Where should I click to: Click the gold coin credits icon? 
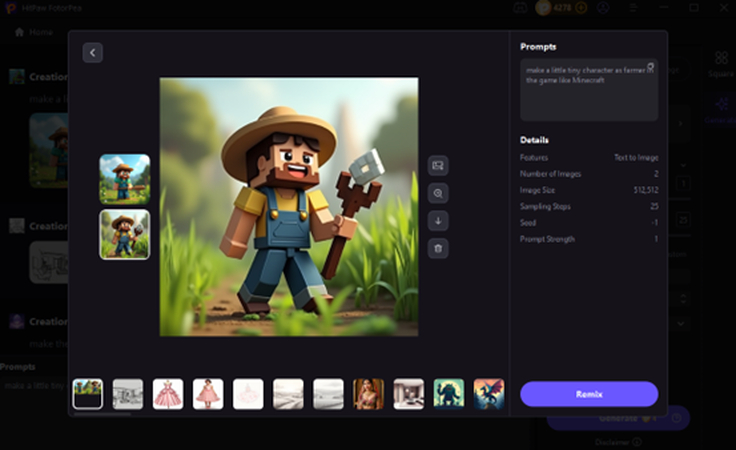coord(543,8)
